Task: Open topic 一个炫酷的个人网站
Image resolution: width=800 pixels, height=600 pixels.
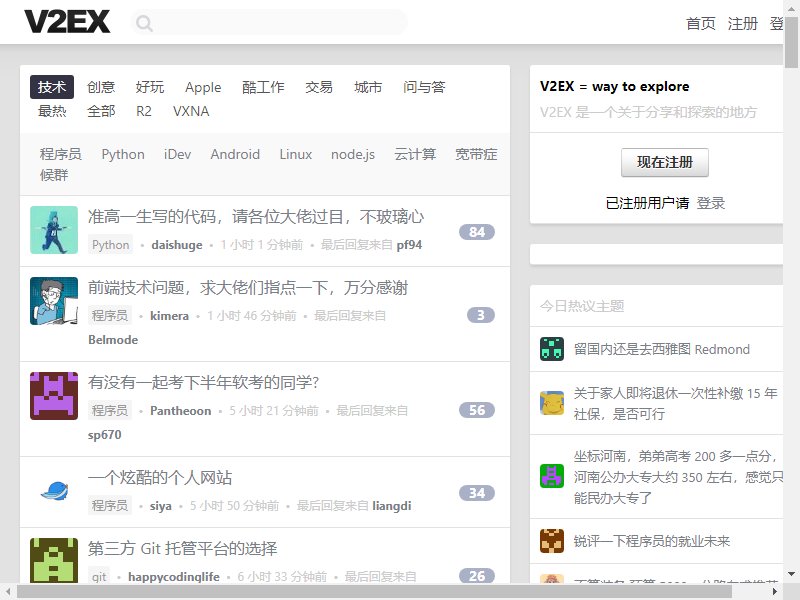Action: click(160, 478)
